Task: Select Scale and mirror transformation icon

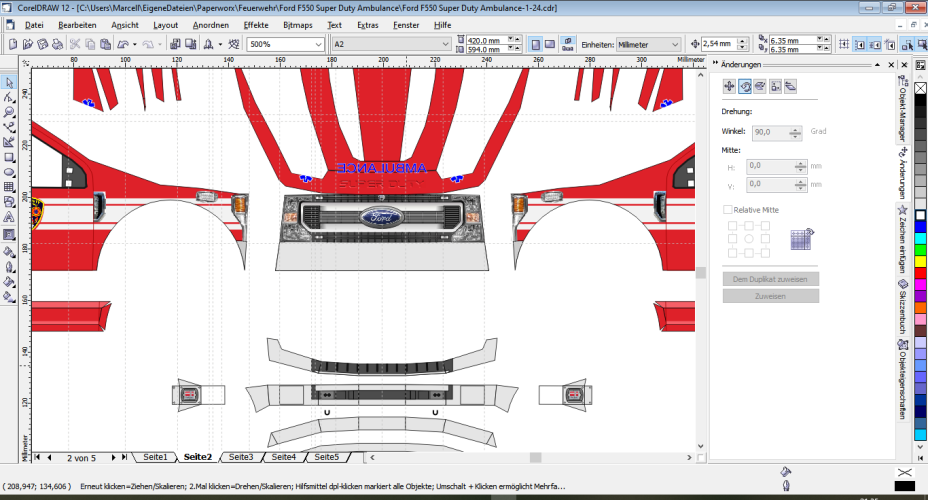Action: pos(760,86)
